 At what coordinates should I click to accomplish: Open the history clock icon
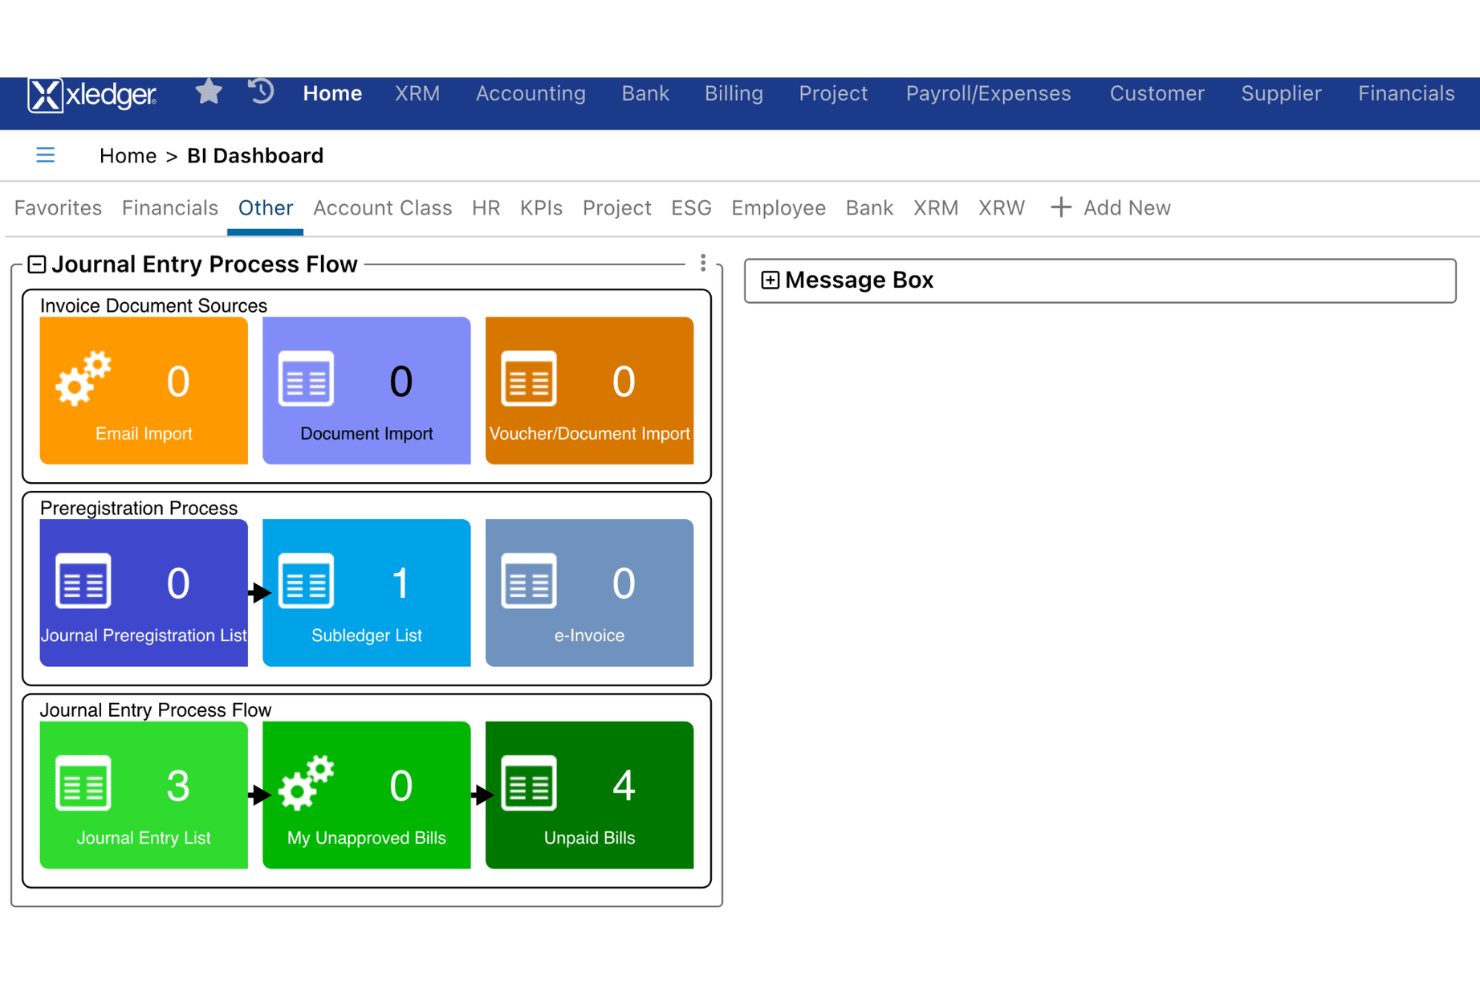coord(261,92)
